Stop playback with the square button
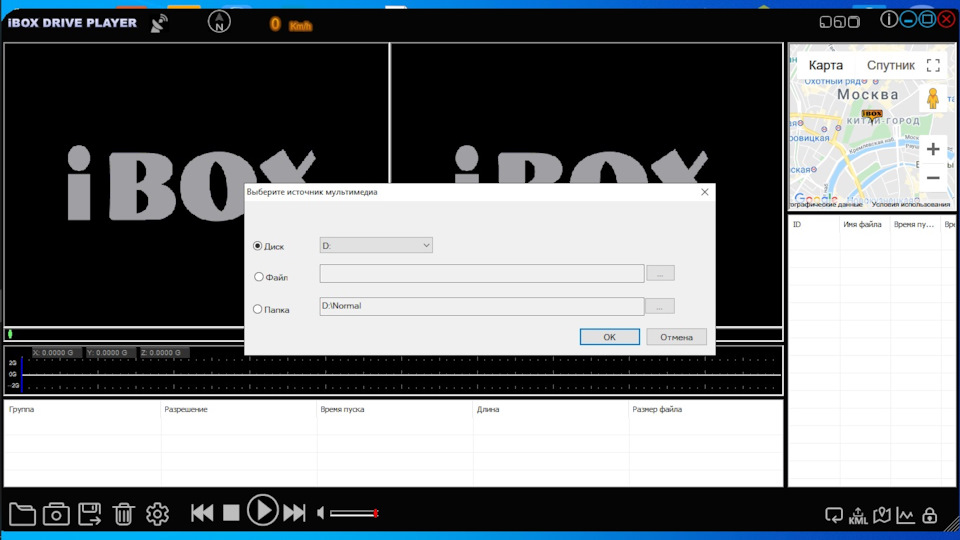The image size is (960, 540). 231,513
